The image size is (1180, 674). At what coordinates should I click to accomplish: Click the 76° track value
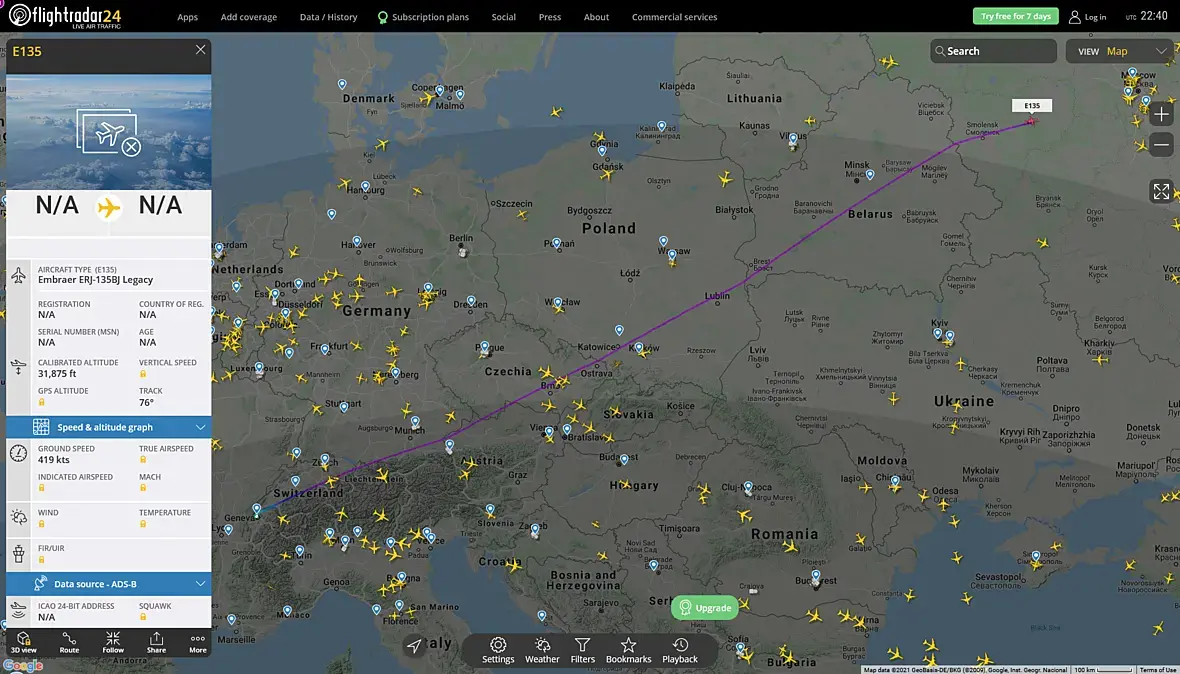click(146, 402)
